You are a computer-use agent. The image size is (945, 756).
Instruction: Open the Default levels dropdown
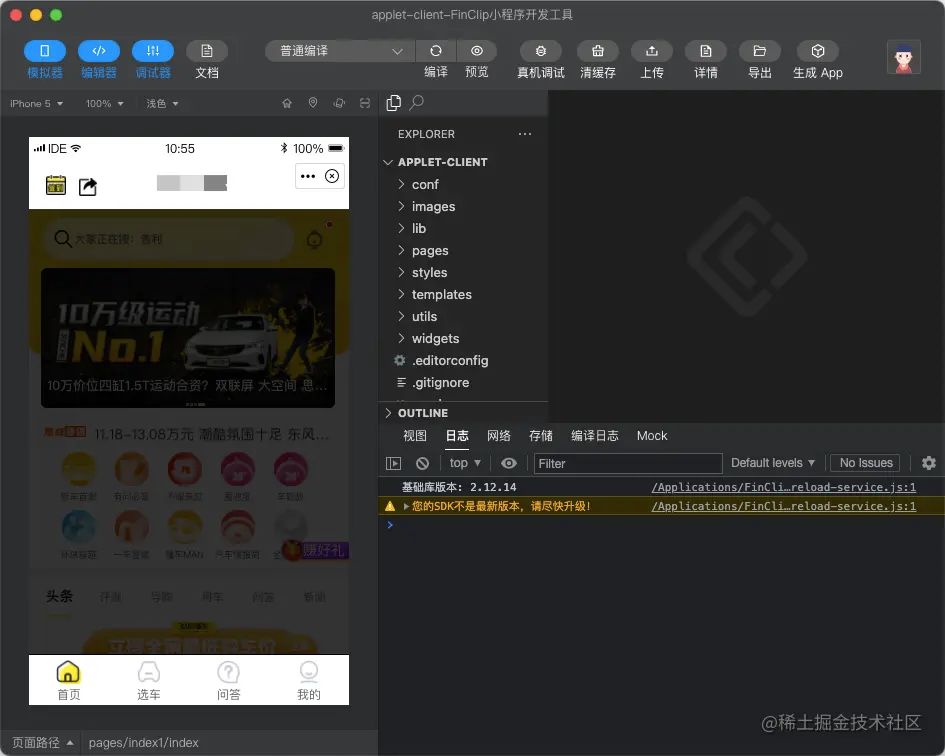click(773, 463)
